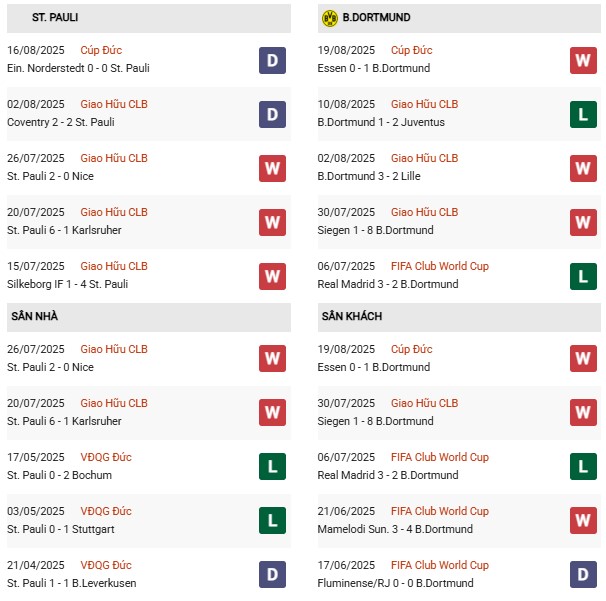This screenshot has height=601, width=606.
Task: Open the SÂN NHÀ home section
Action: pos(36,316)
